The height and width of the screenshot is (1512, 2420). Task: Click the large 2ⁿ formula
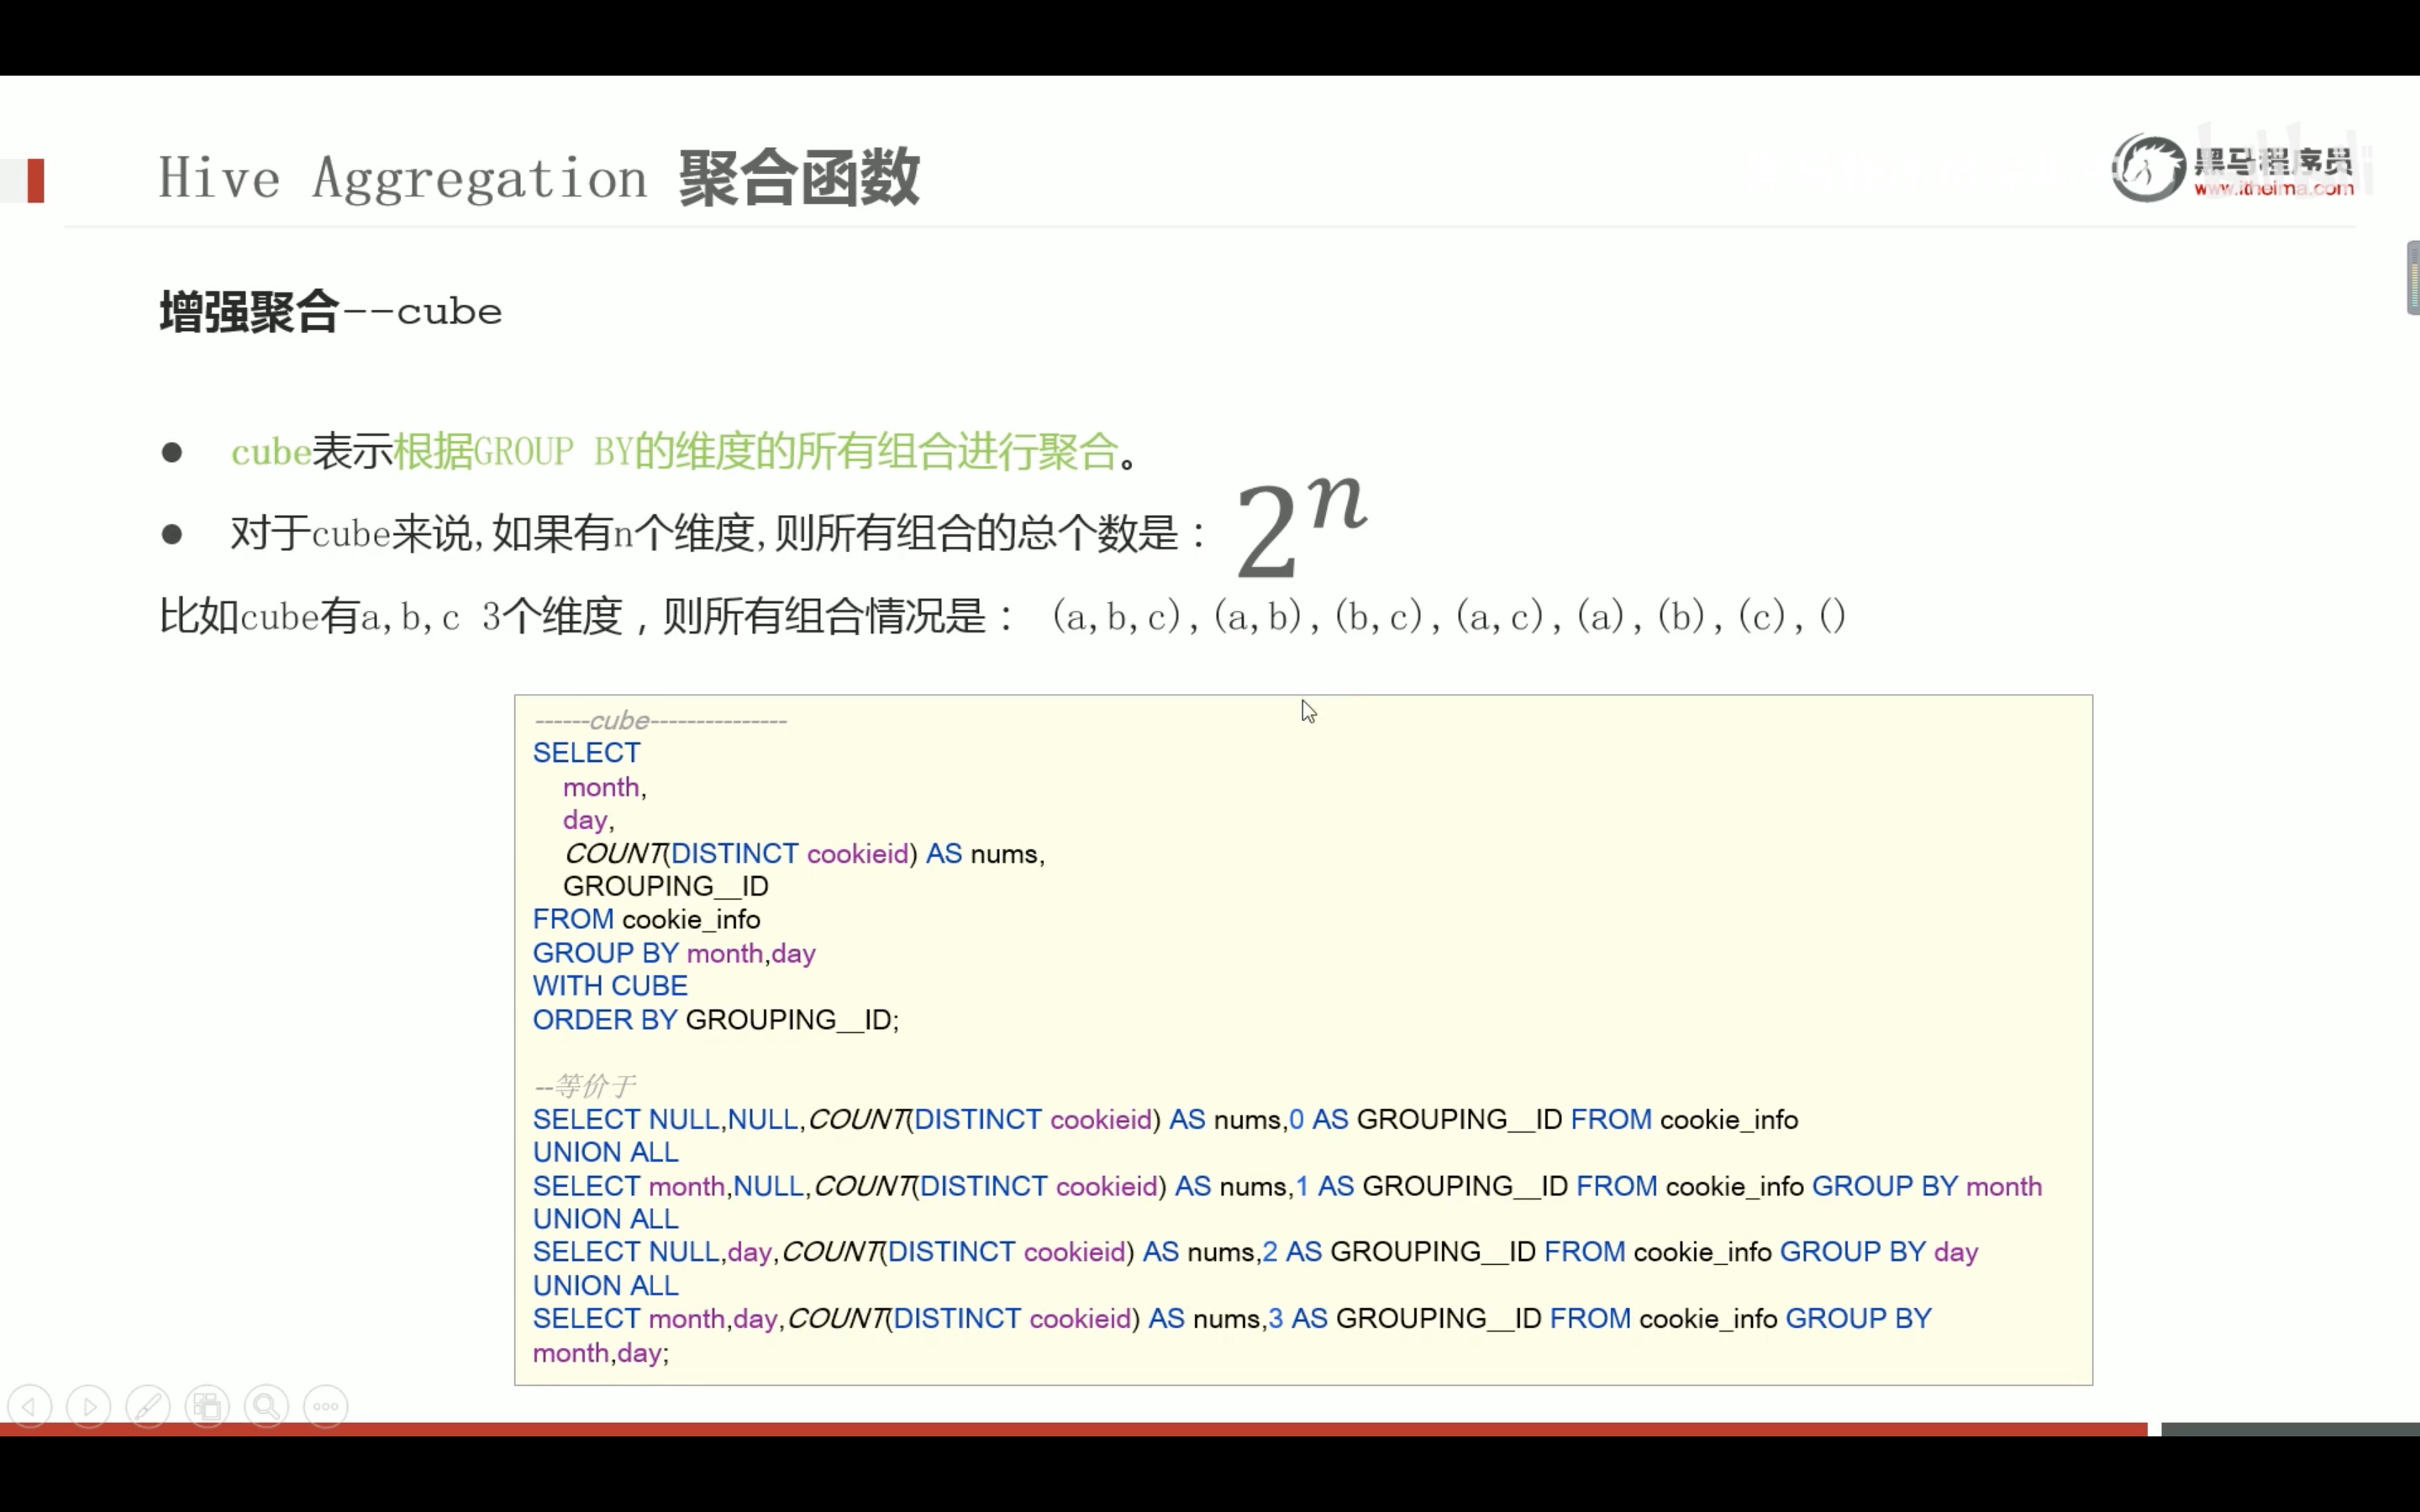tap(1300, 527)
